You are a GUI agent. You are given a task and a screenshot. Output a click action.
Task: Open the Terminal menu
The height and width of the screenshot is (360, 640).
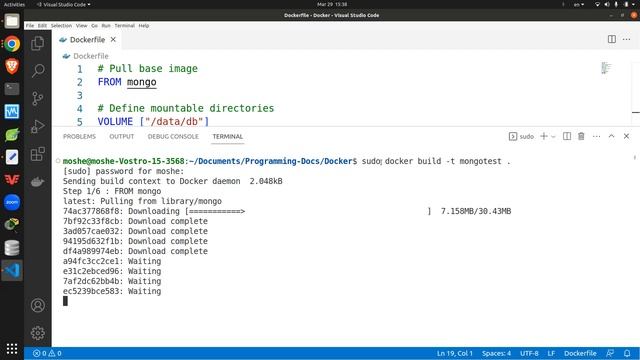pos(124,26)
